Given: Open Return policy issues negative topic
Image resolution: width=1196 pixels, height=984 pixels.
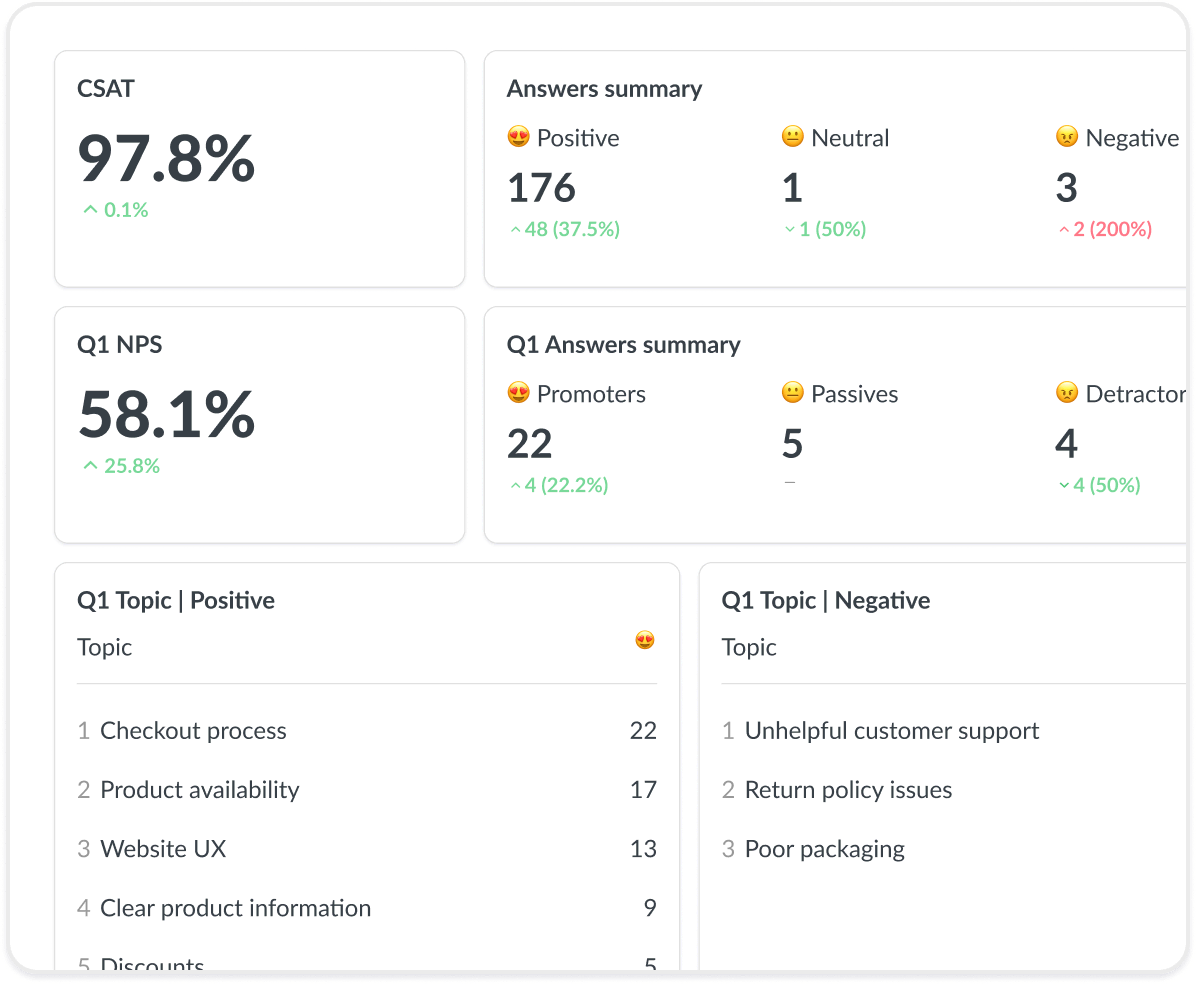Looking at the screenshot, I should (x=848, y=790).
